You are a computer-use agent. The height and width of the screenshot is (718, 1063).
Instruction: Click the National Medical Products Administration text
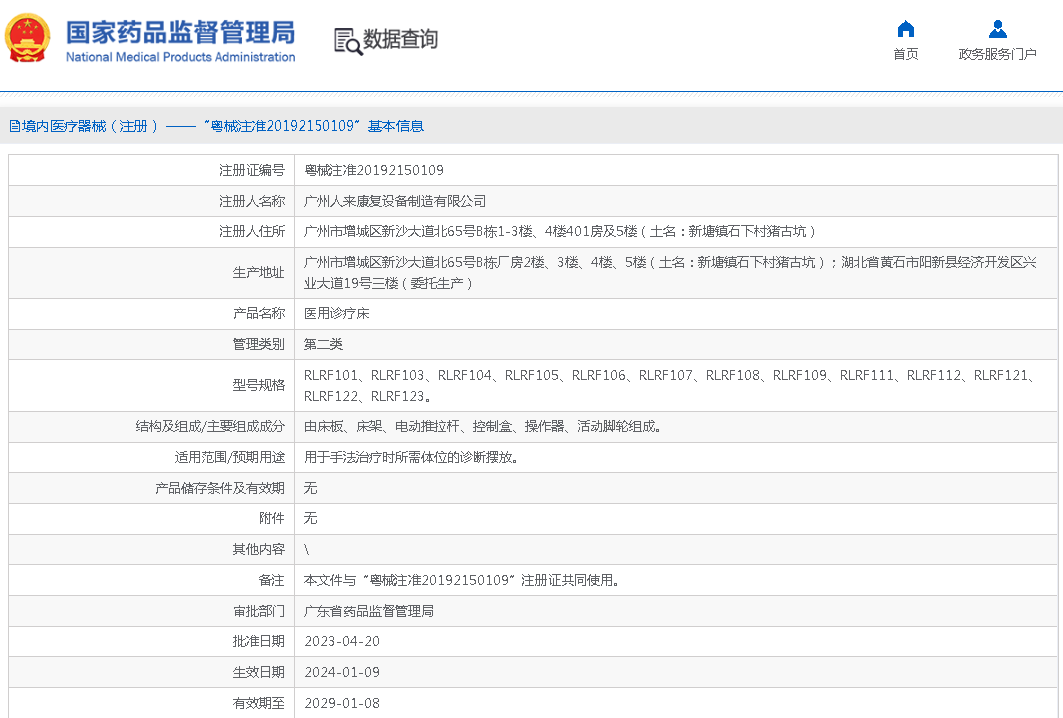[180, 57]
